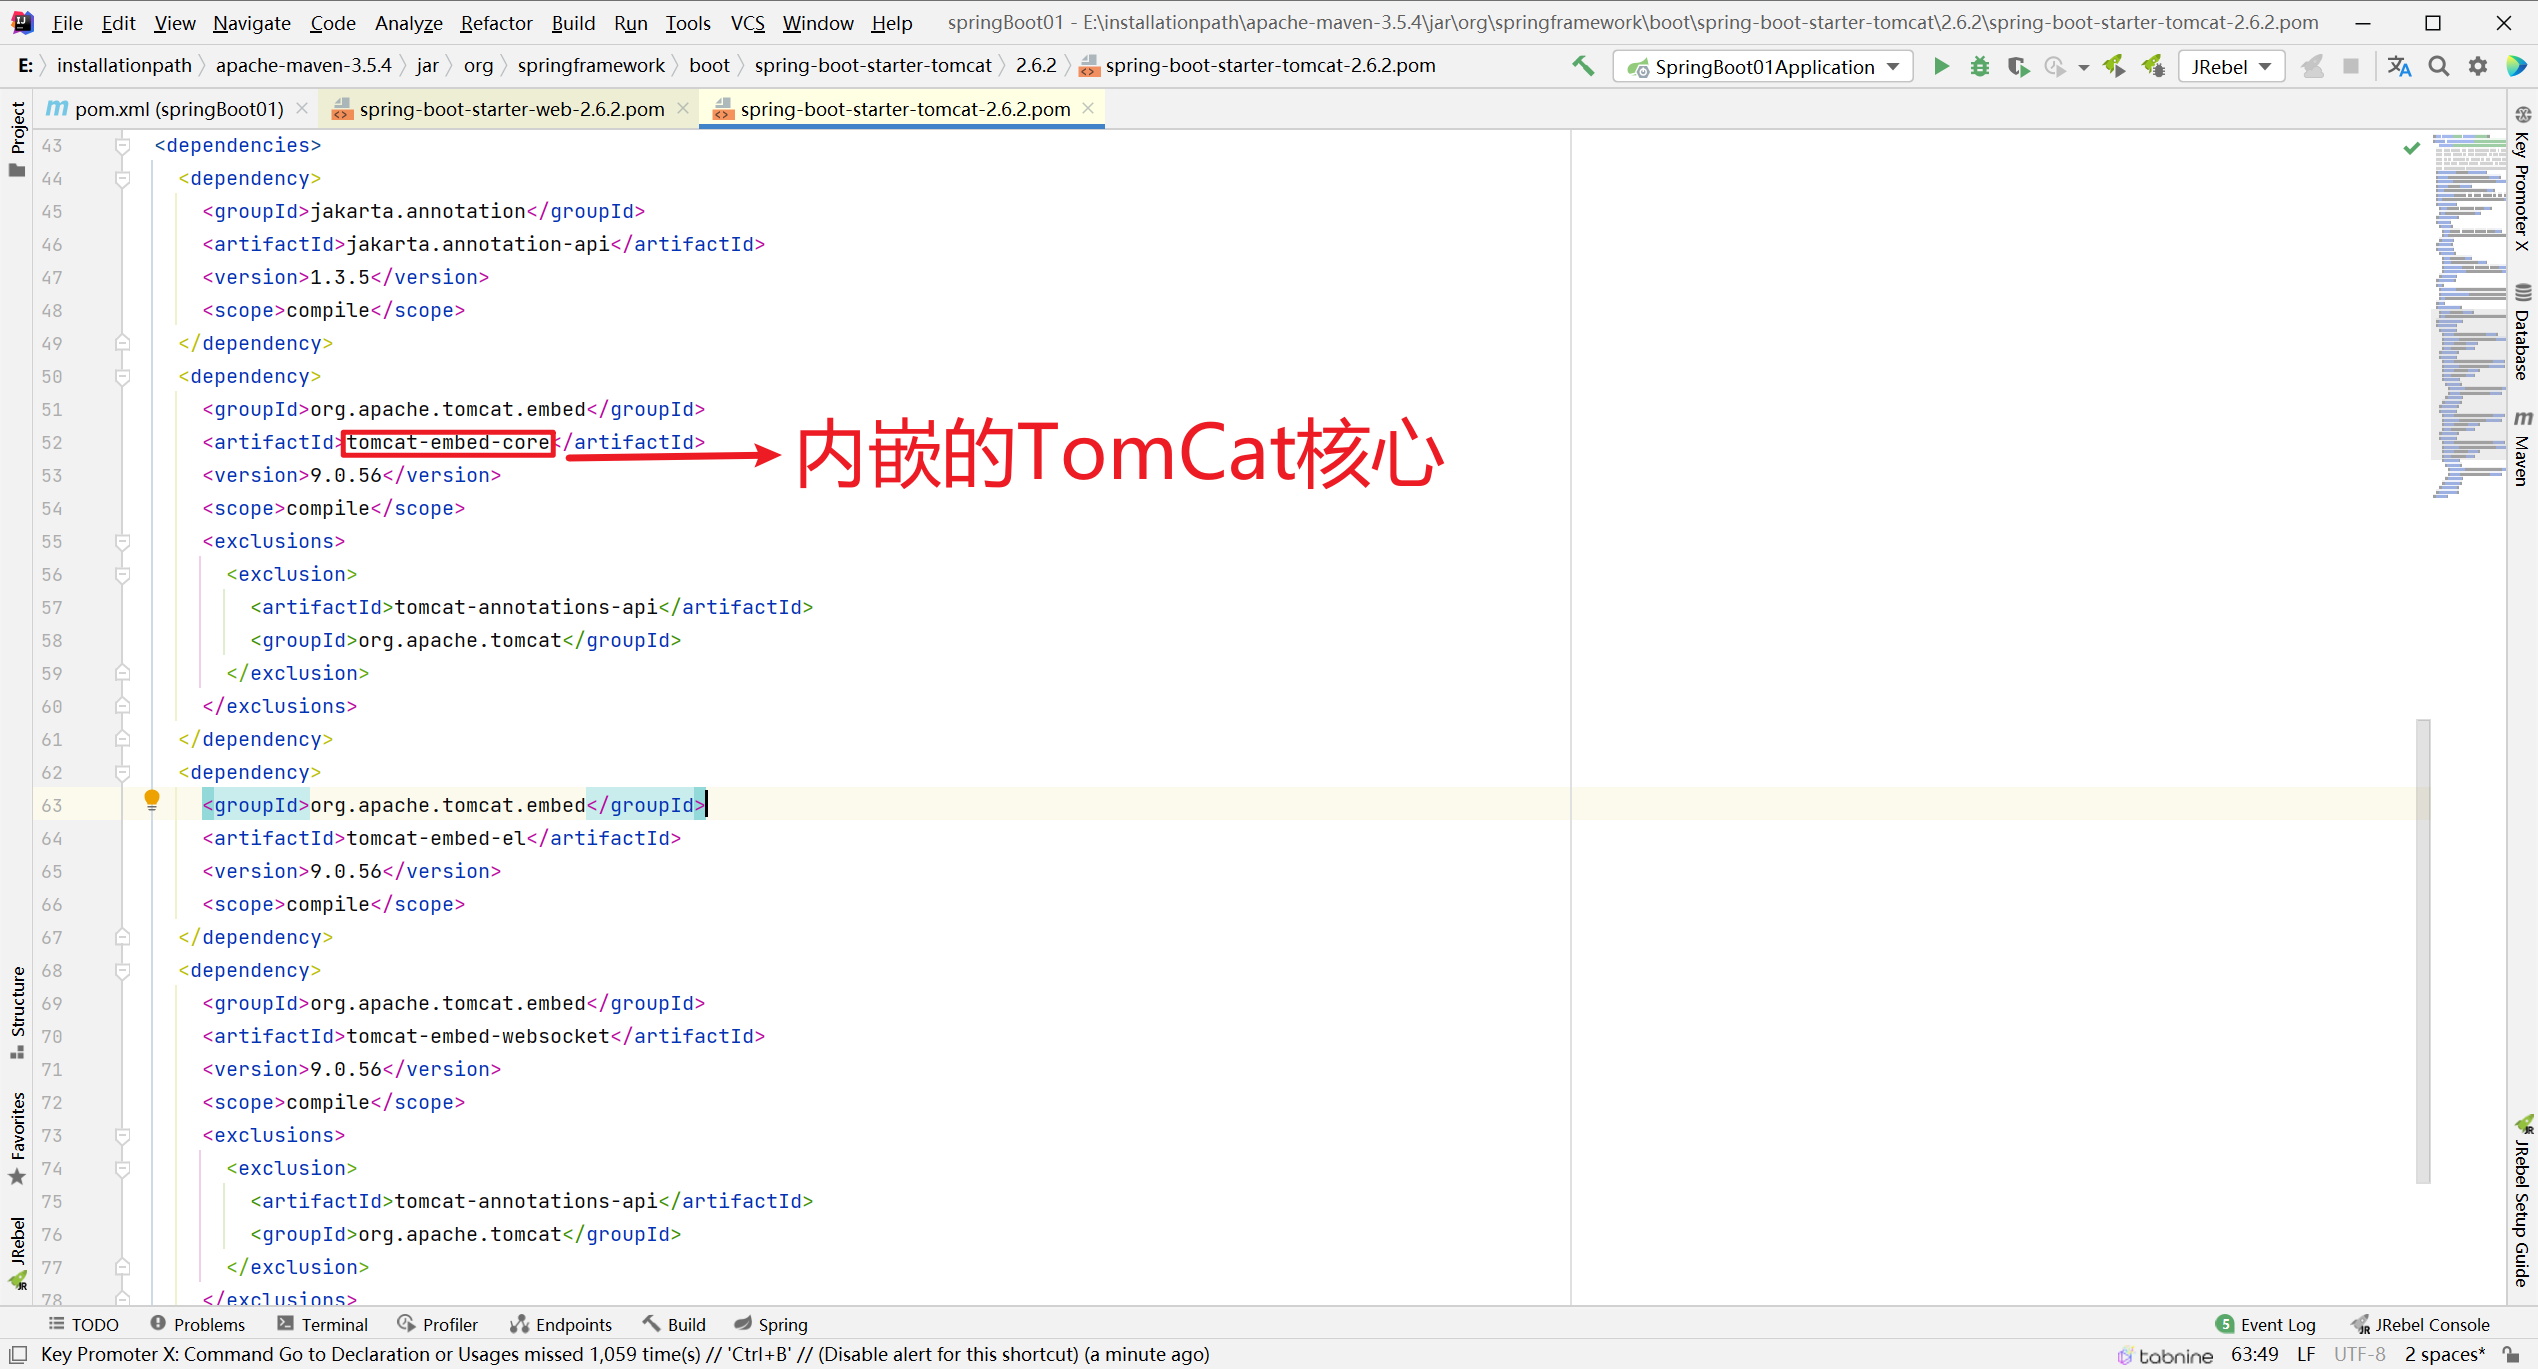Click the green Run button
Screen dimensions: 2538x1369
(1940, 67)
